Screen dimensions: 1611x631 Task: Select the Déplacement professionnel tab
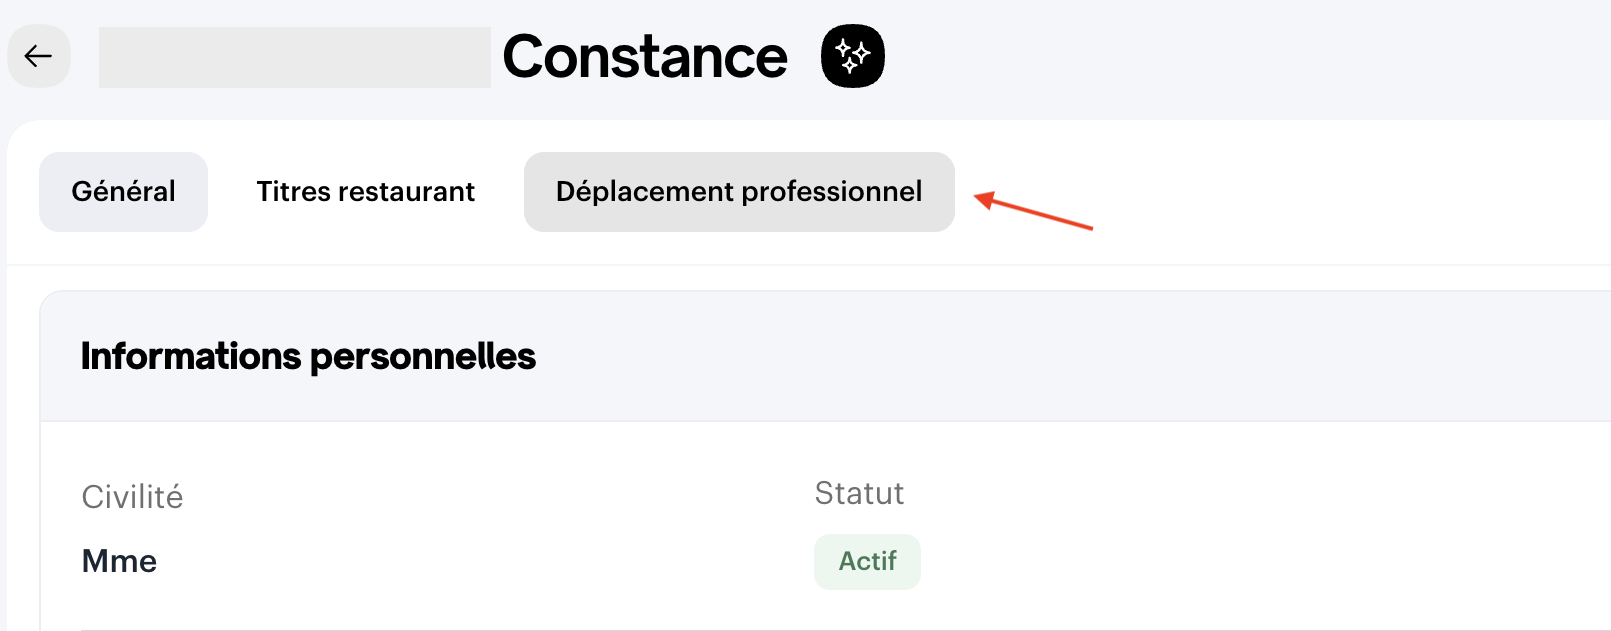[x=739, y=192]
